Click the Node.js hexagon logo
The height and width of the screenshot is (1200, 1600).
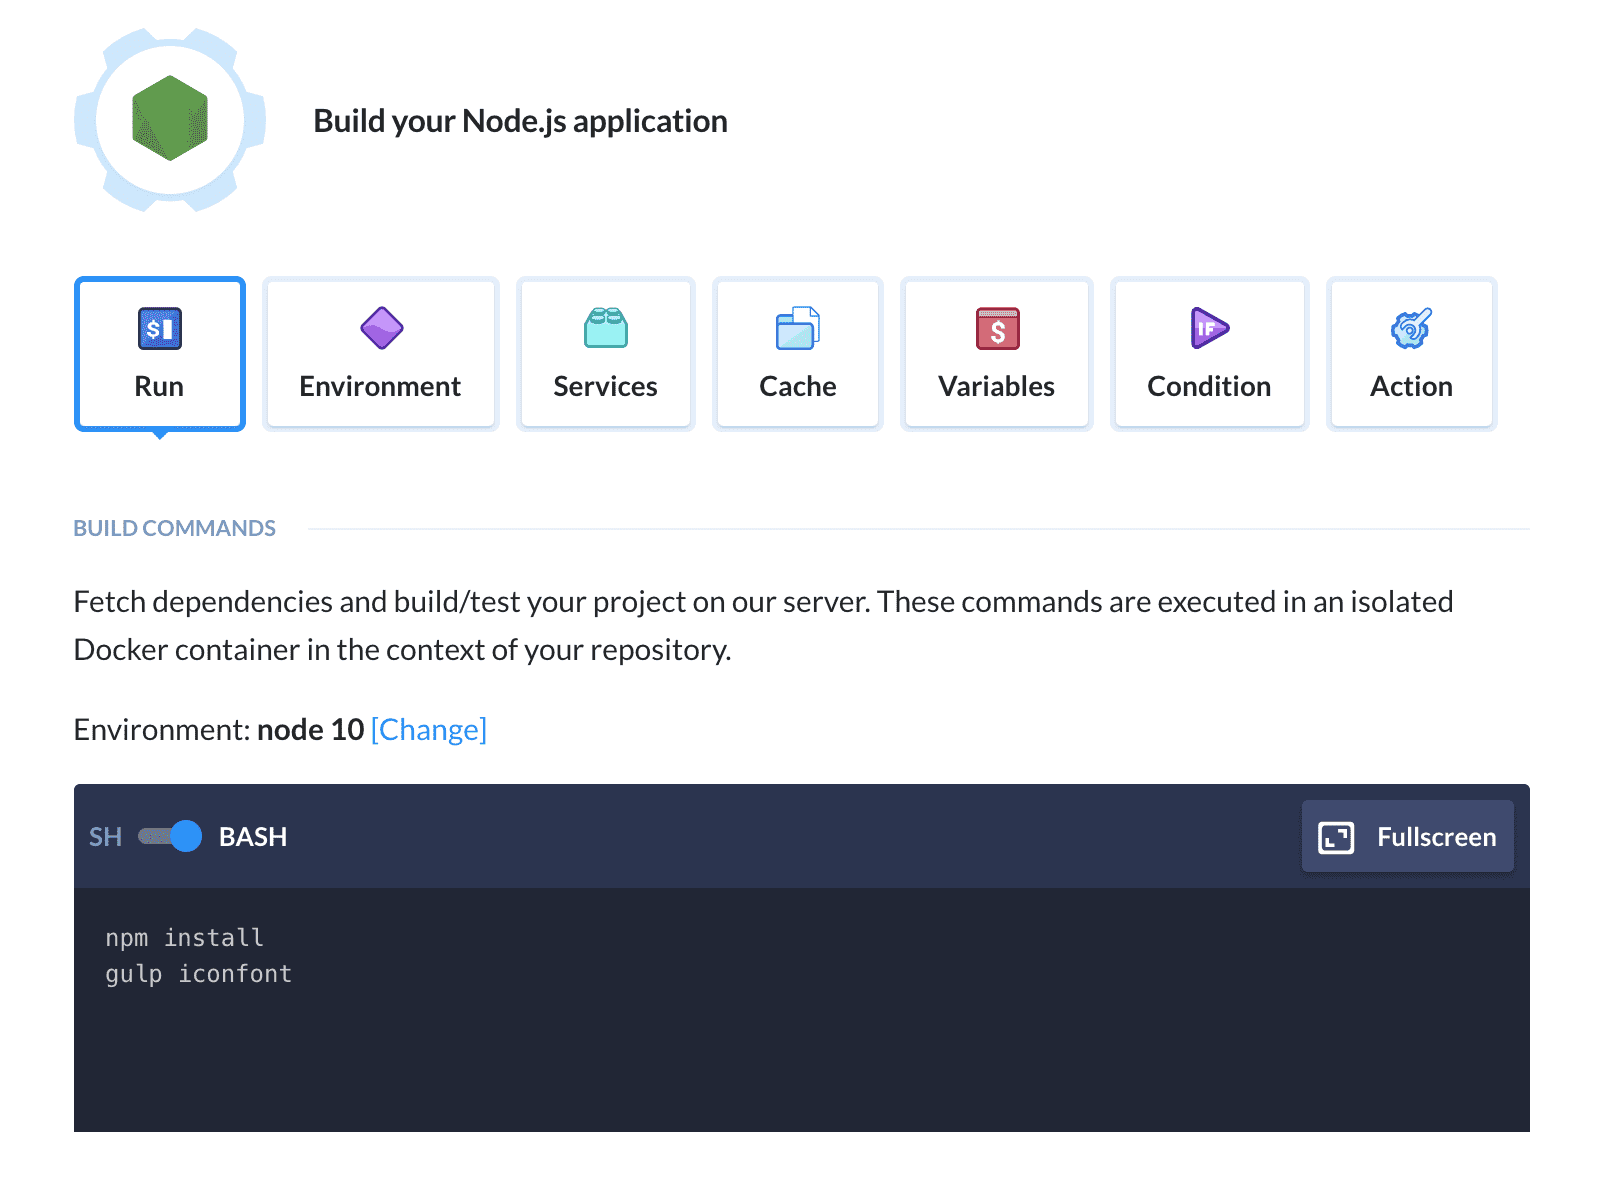click(x=170, y=118)
